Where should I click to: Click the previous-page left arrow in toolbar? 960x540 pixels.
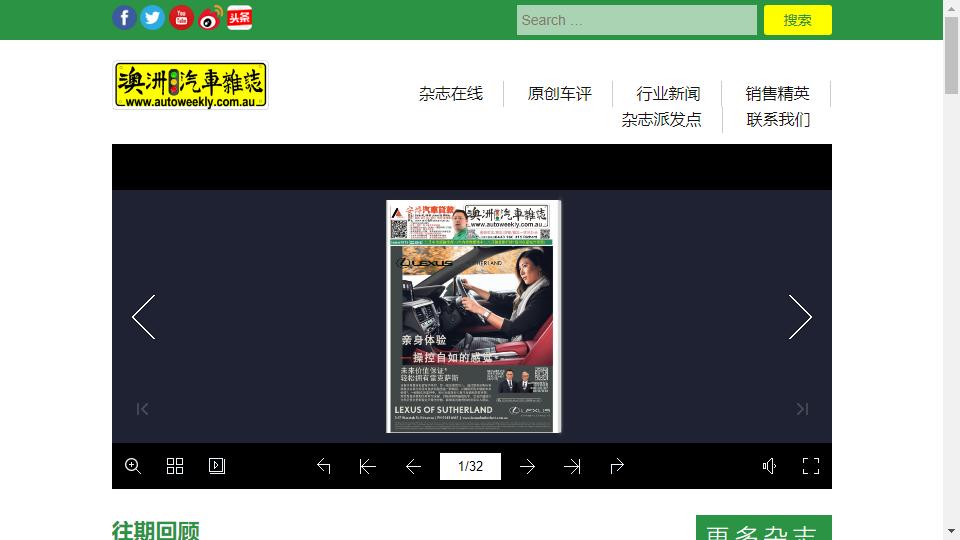click(x=413, y=467)
